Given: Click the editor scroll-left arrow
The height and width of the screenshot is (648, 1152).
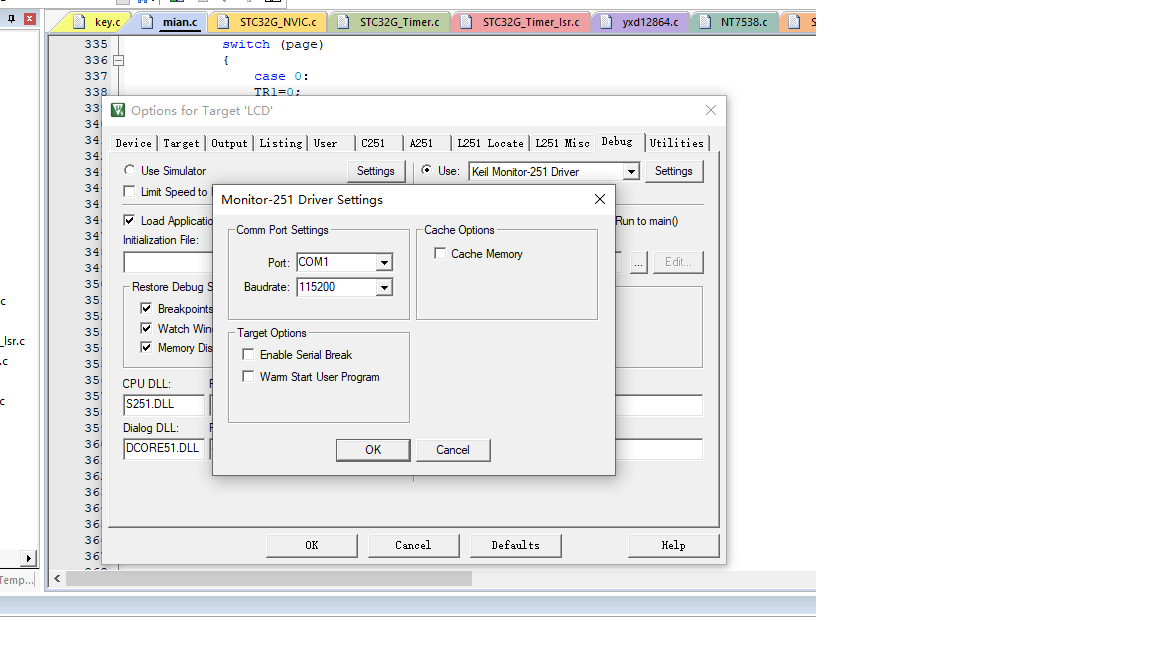Looking at the screenshot, I should (x=57, y=579).
